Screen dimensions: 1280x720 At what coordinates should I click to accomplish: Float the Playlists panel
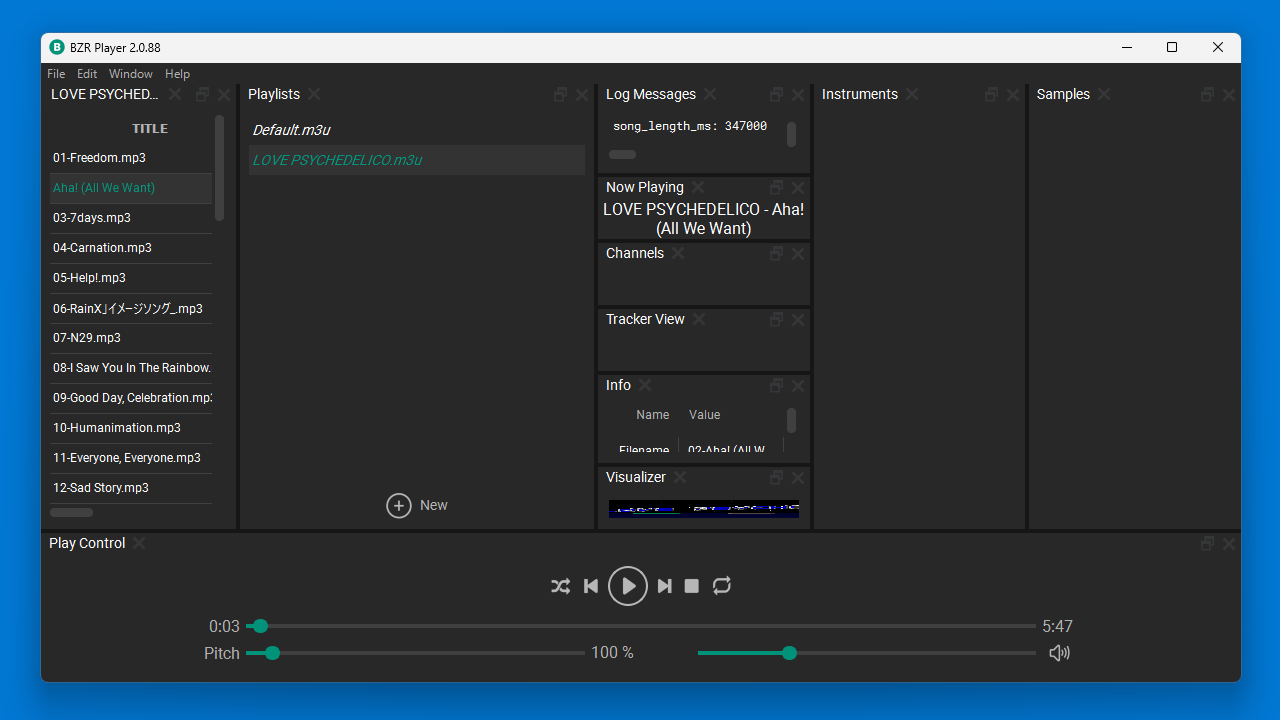coord(560,94)
